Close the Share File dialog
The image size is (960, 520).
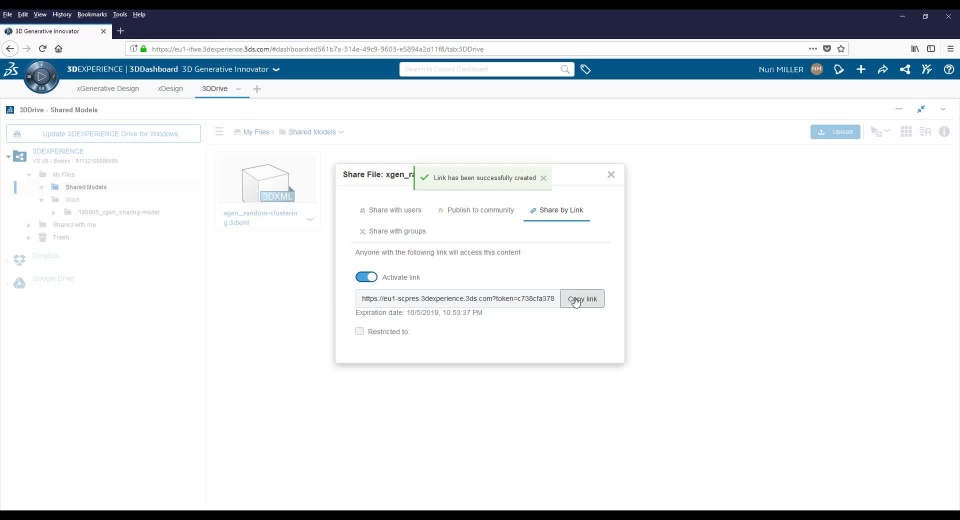tap(611, 175)
